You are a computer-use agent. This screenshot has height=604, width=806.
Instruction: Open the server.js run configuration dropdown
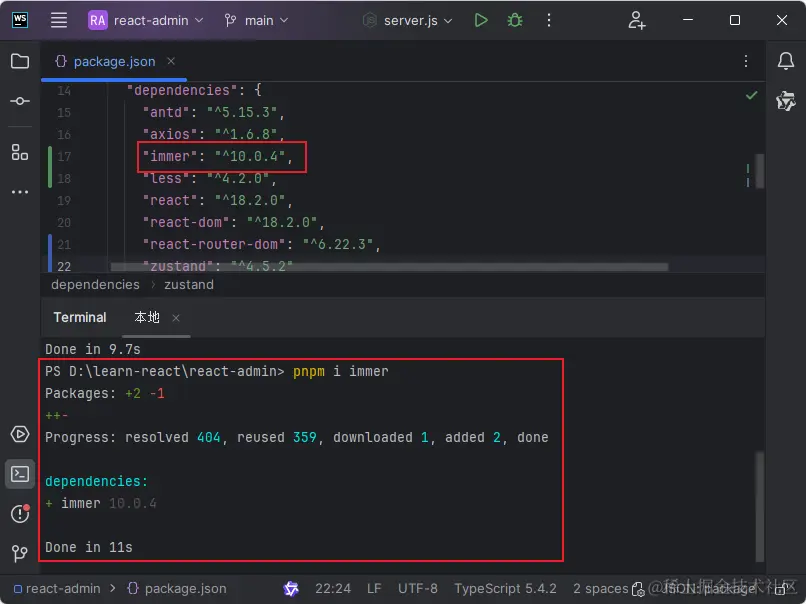coord(408,21)
